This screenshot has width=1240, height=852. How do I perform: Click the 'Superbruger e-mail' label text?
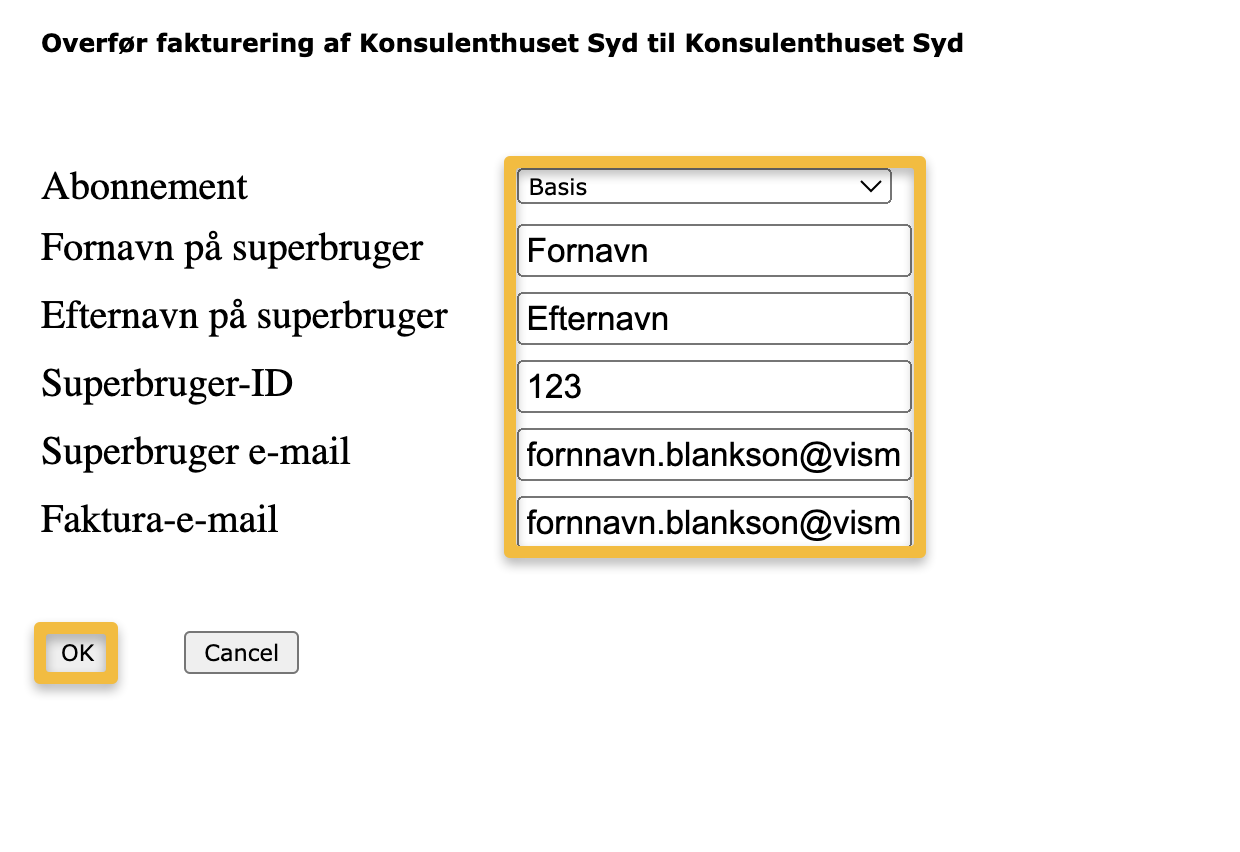(x=196, y=452)
